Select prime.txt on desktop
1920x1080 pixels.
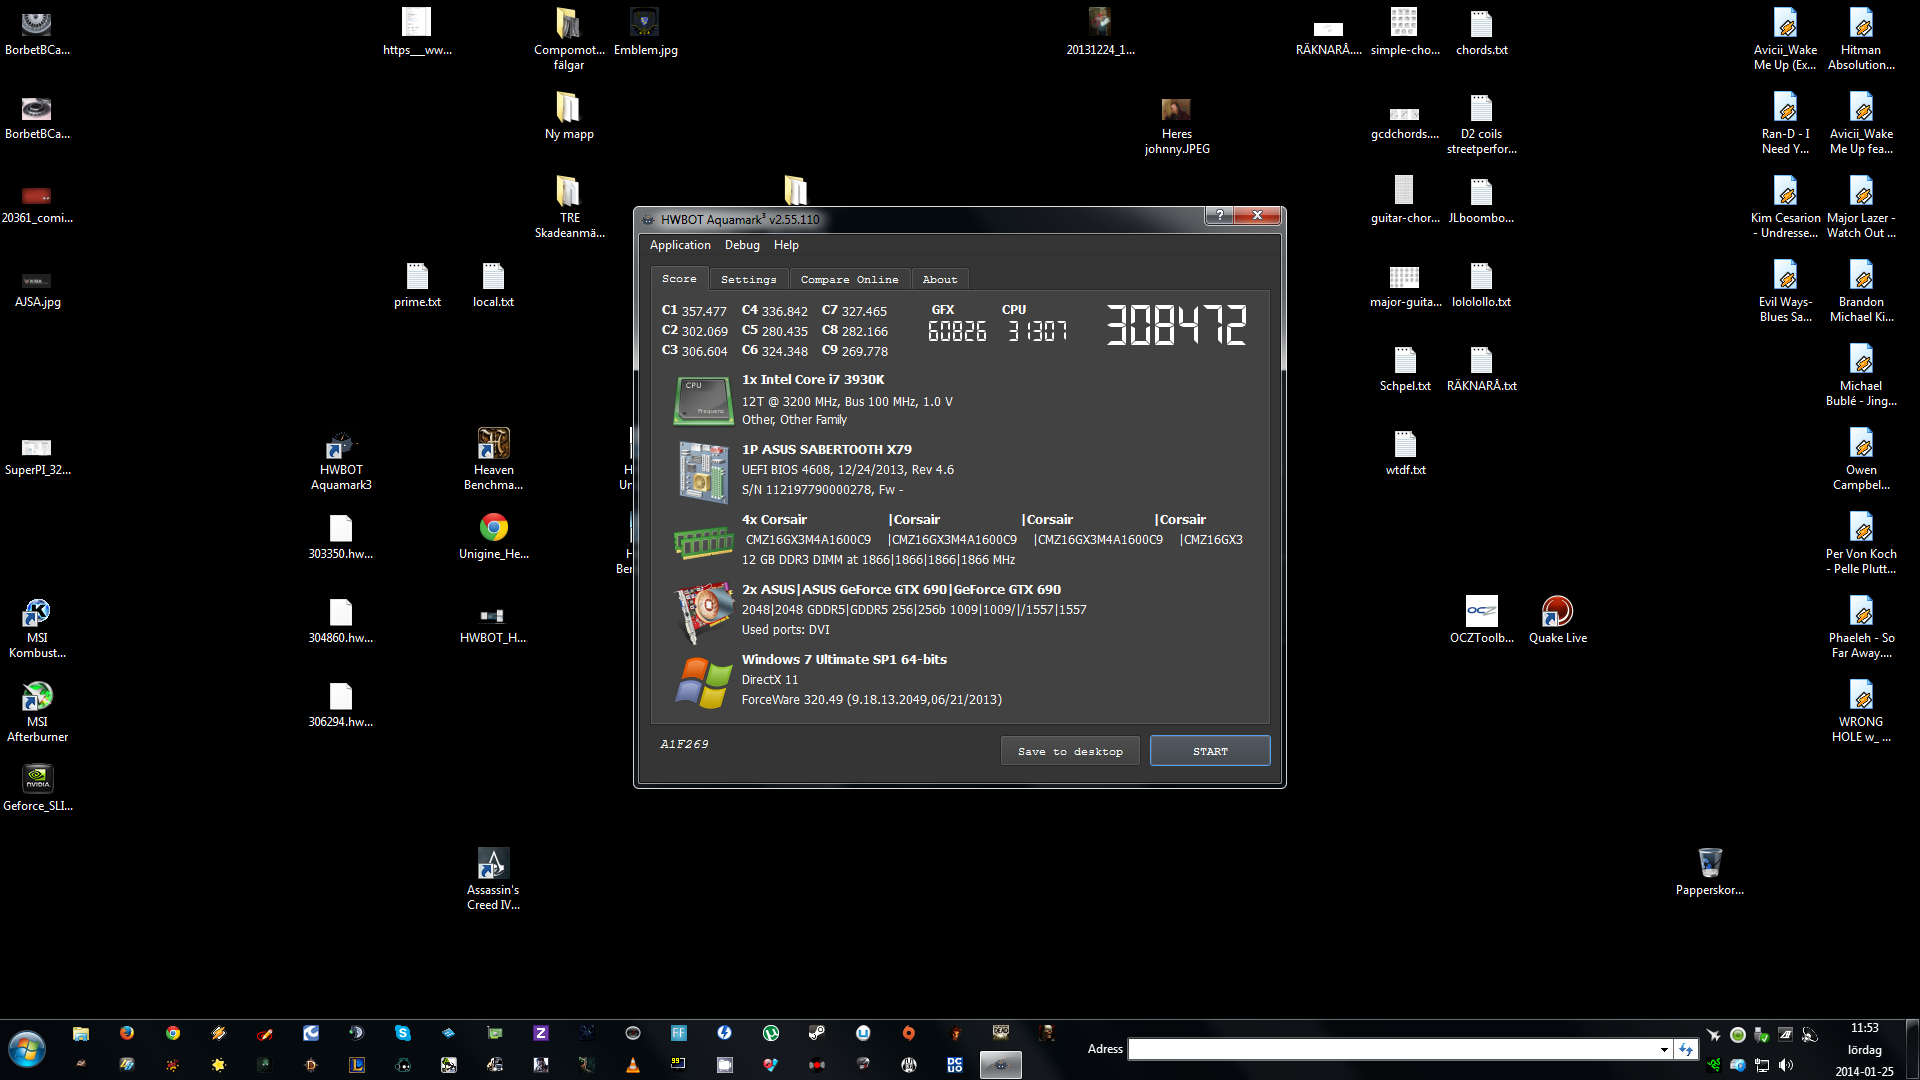[417, 284]
